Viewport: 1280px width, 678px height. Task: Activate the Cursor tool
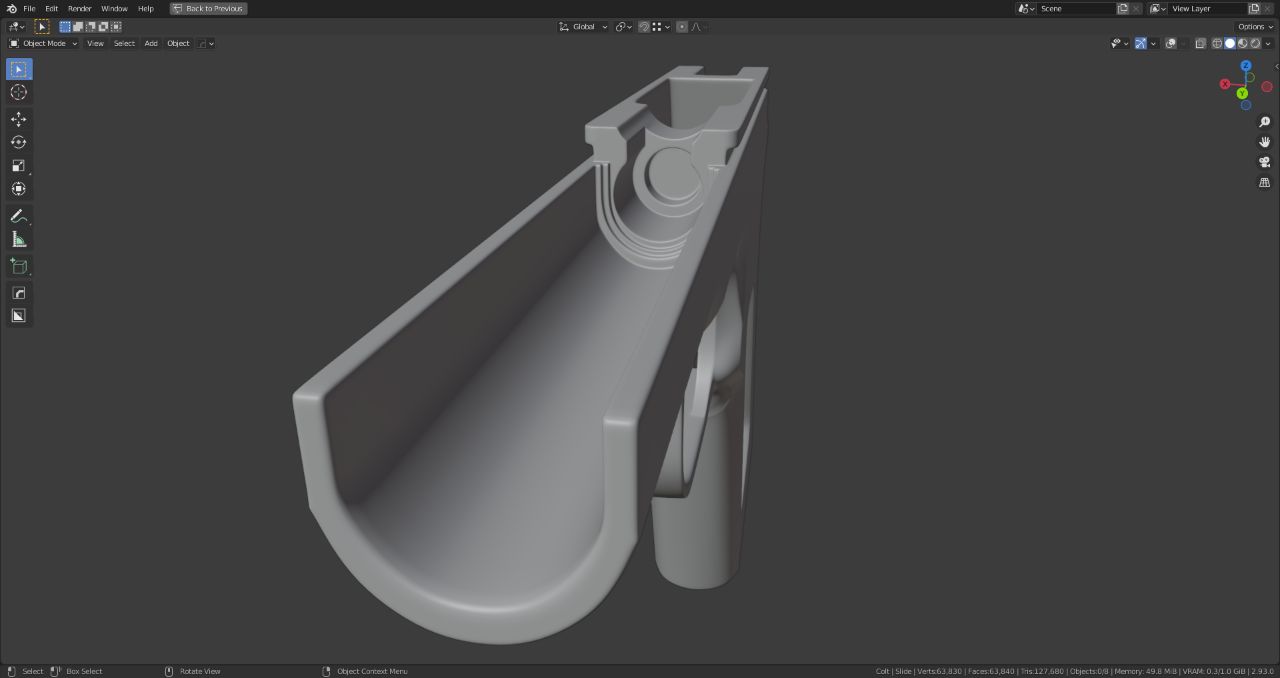[19, 92]
